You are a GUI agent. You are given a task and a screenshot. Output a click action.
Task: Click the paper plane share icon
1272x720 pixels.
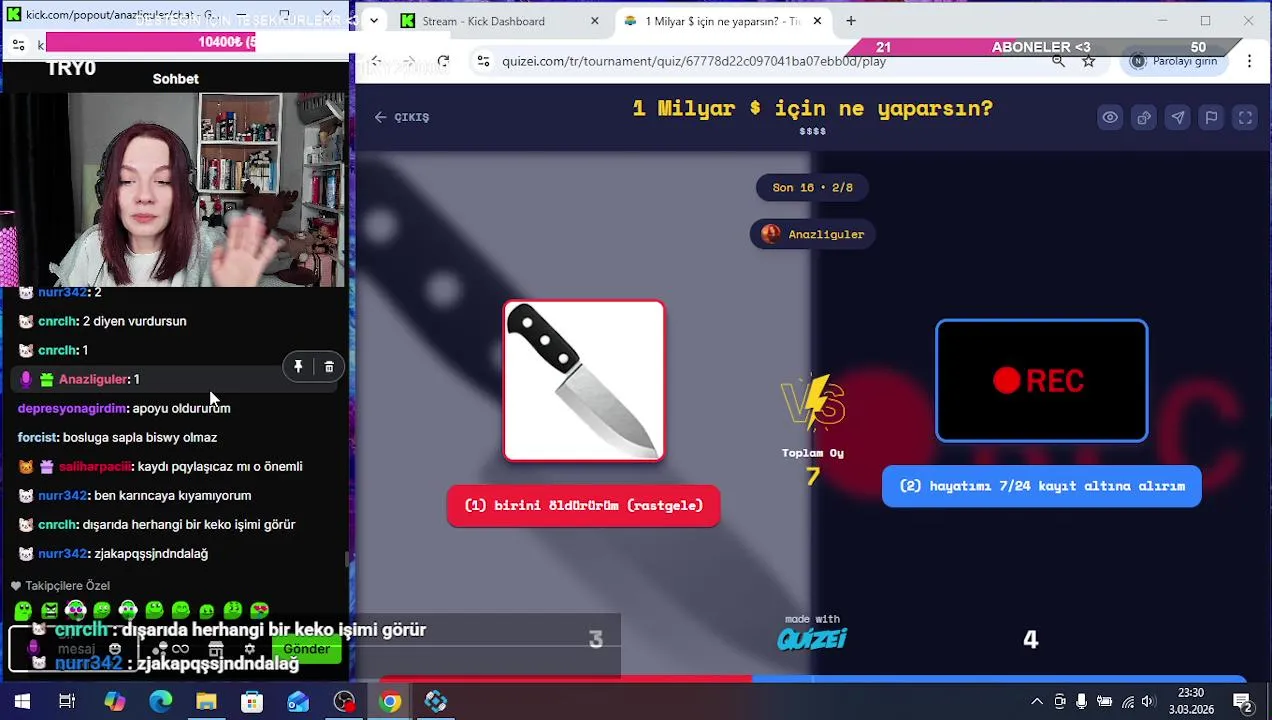click(x=1178, y=117)
